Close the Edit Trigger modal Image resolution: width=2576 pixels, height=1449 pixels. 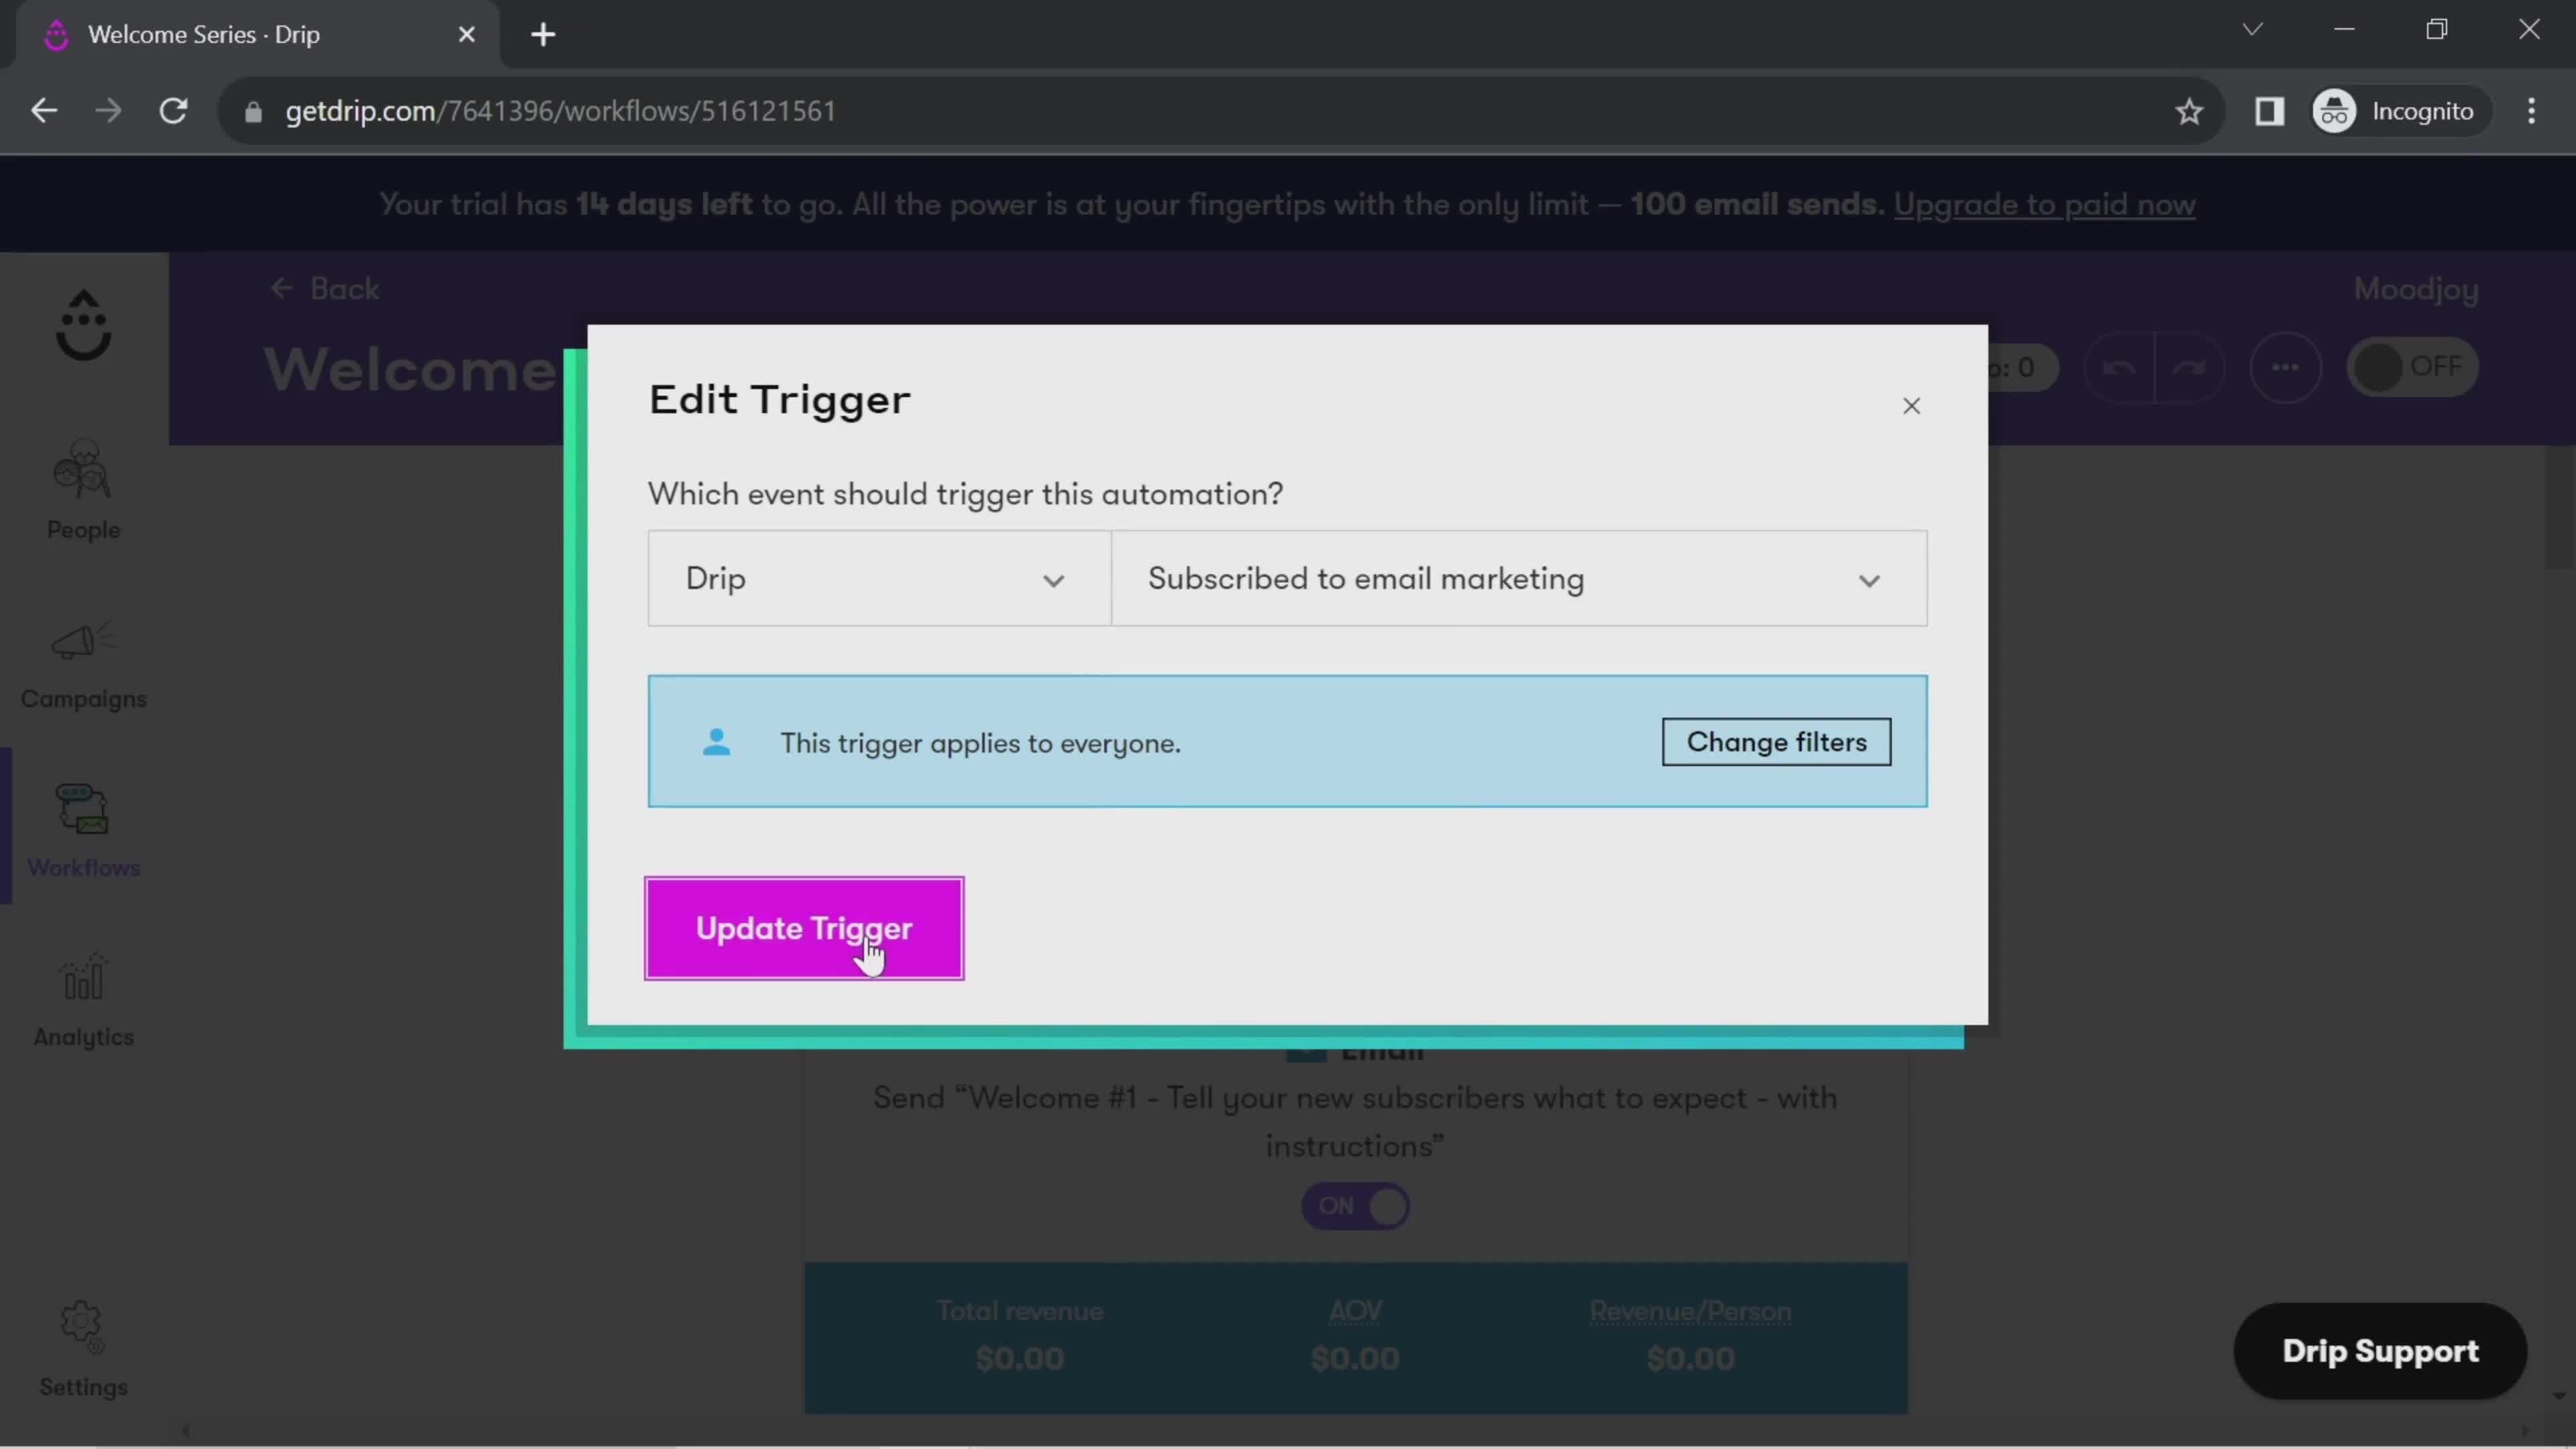[x=1913, y=405]
